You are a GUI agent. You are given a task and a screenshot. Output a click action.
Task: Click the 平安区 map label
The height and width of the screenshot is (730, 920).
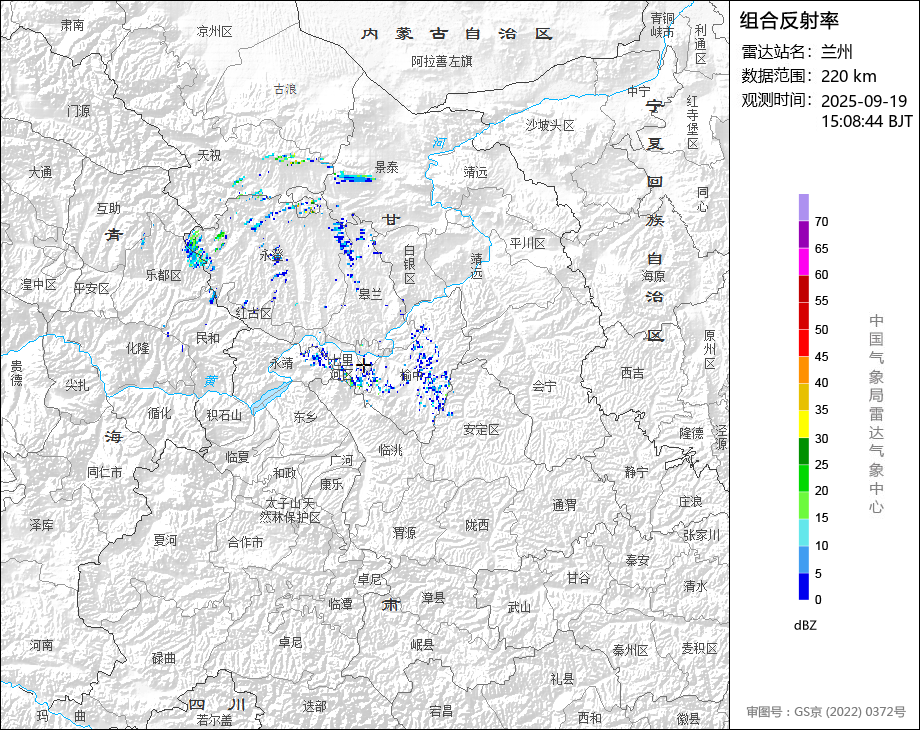(92, 288)
